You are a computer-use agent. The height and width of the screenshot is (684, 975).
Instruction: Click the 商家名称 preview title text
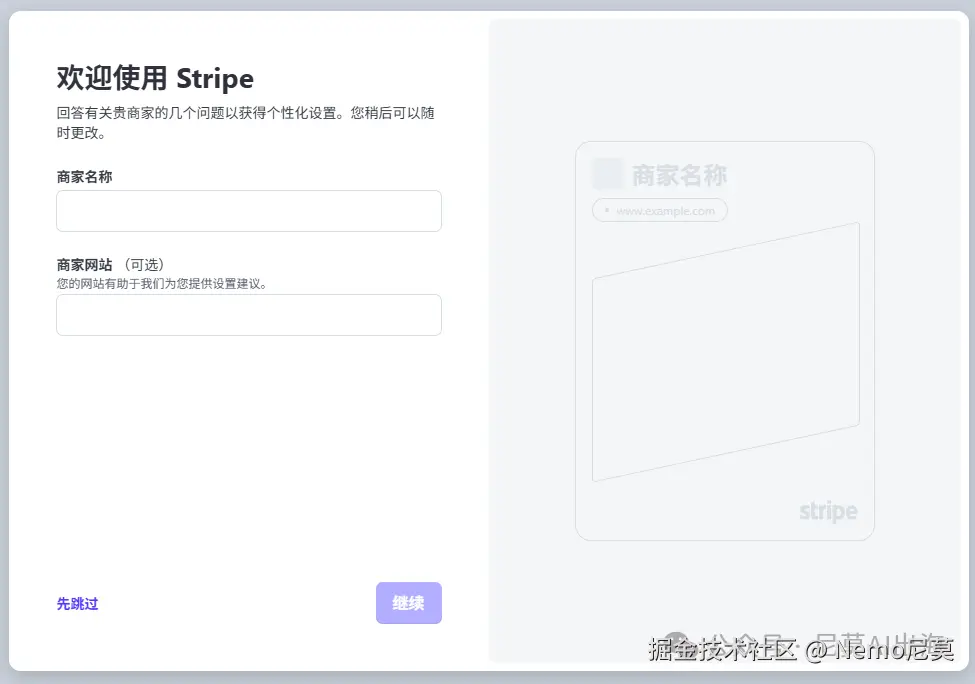(x=678, y=173)
